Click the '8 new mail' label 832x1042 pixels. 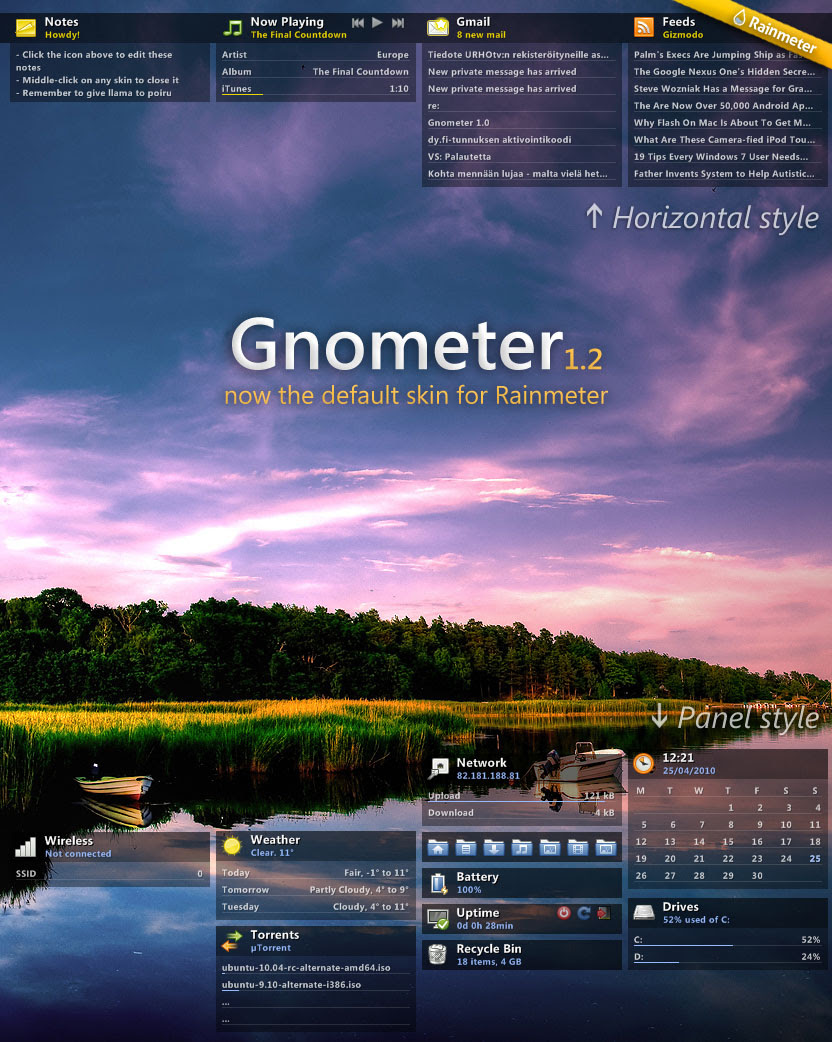pyautogui.click(x=481, y=35)
